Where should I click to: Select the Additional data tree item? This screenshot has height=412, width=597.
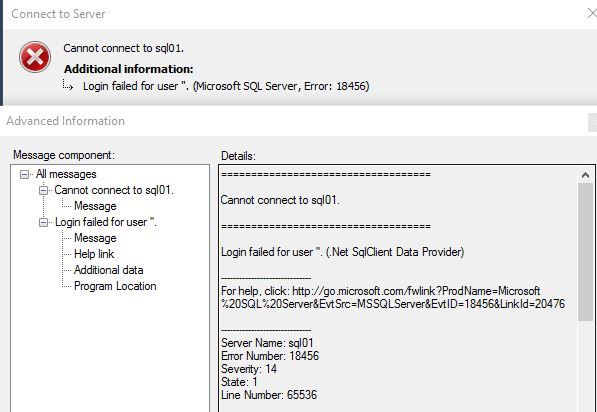pyautogui.click(x=109, y=270)
